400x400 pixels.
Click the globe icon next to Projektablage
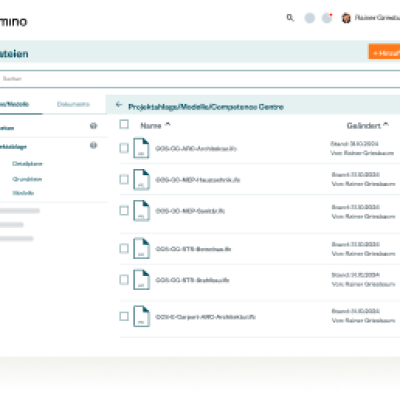click(94, 145)
